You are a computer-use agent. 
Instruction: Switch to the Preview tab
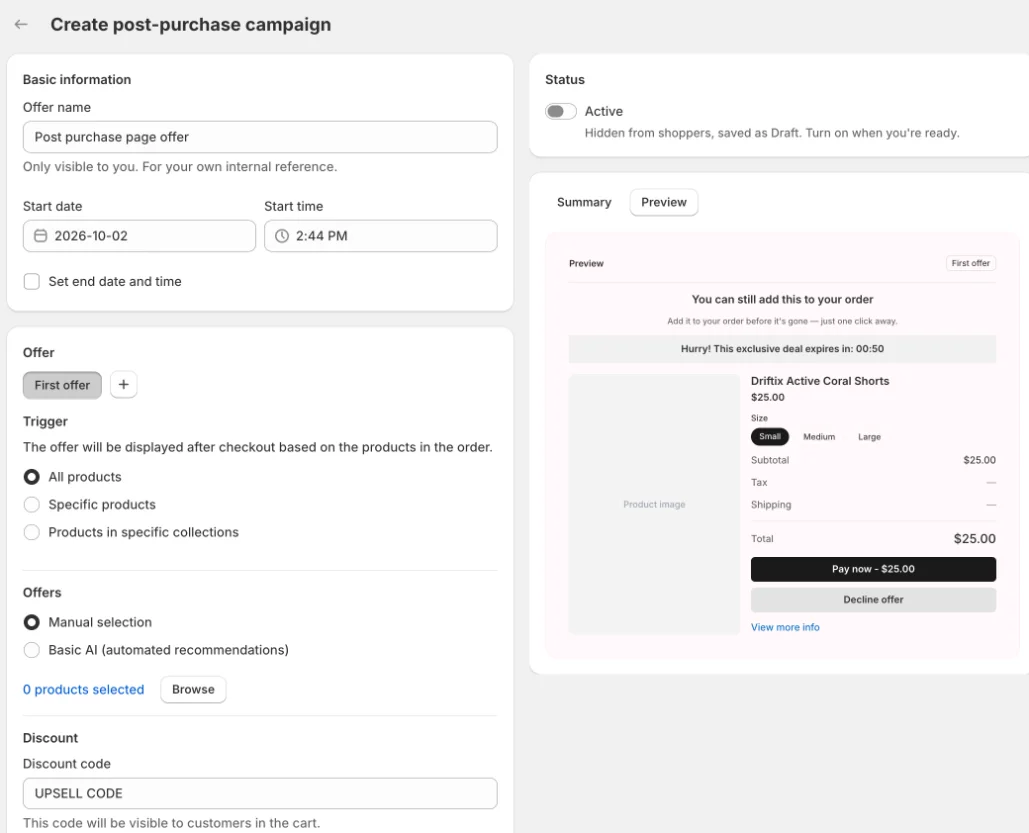click(x=663, y=202)
